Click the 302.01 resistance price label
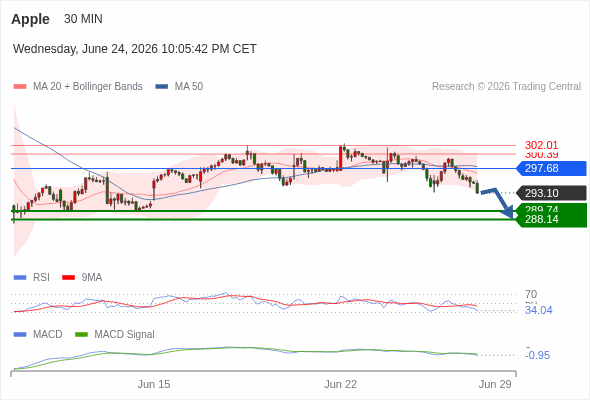The width and height of the screenshot is (590, 400). point(541,145)
